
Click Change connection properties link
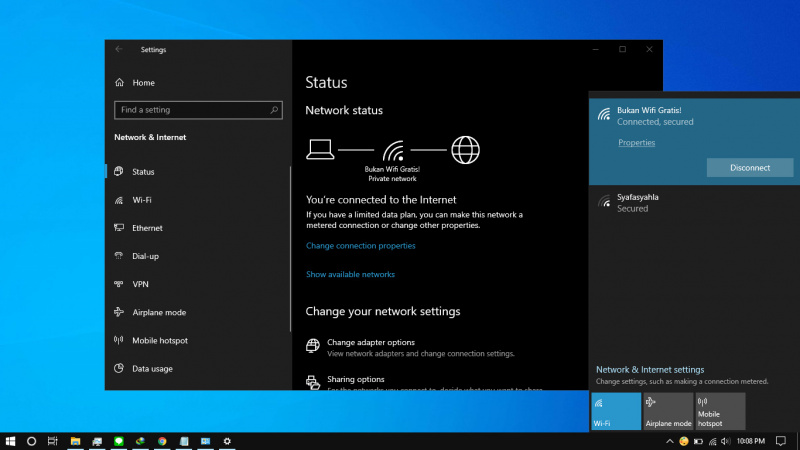coord(361,246)
